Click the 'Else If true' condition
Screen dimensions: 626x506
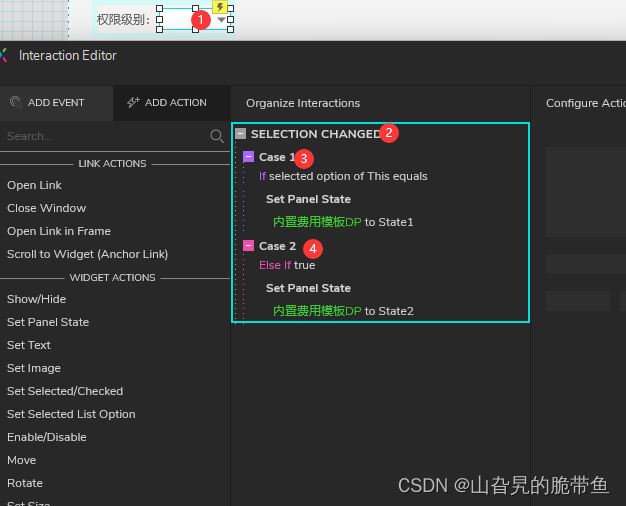point(287,265)
